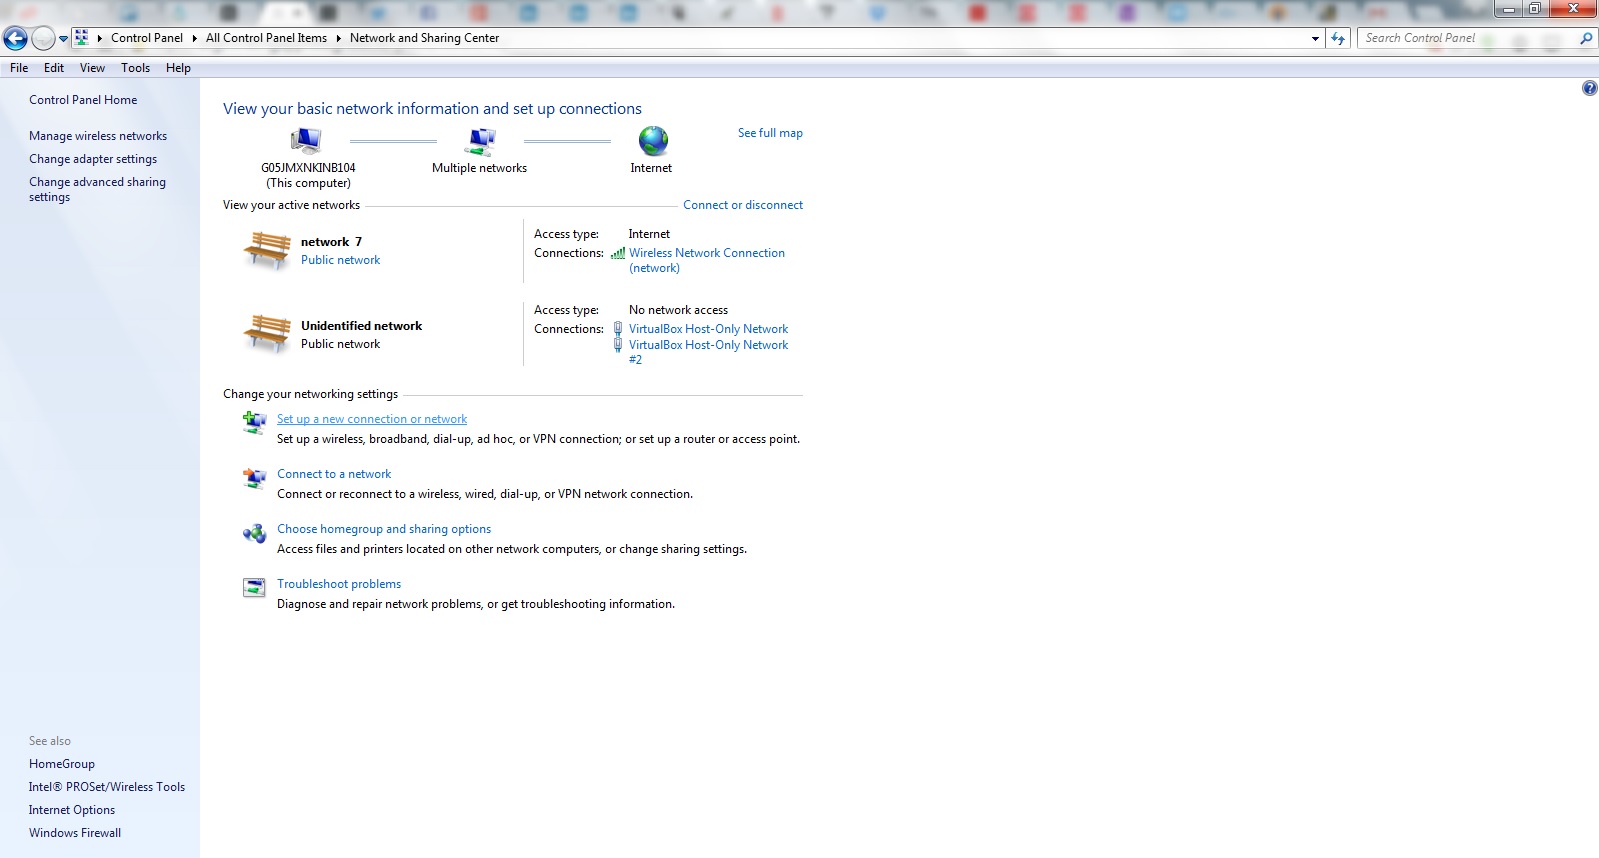Refresh the address bar location
The image size is (1599, 858).
tap(1338, 38)
